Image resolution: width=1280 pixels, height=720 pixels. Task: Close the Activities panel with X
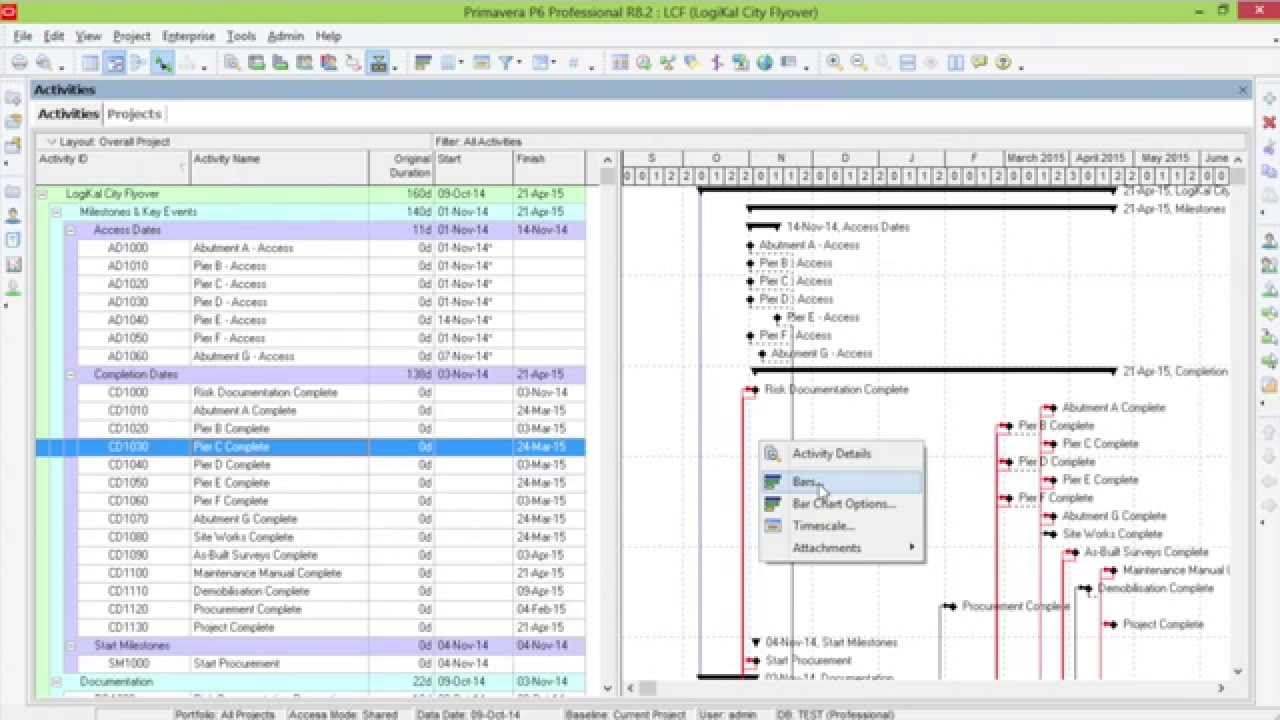[x=1243, y=90]
